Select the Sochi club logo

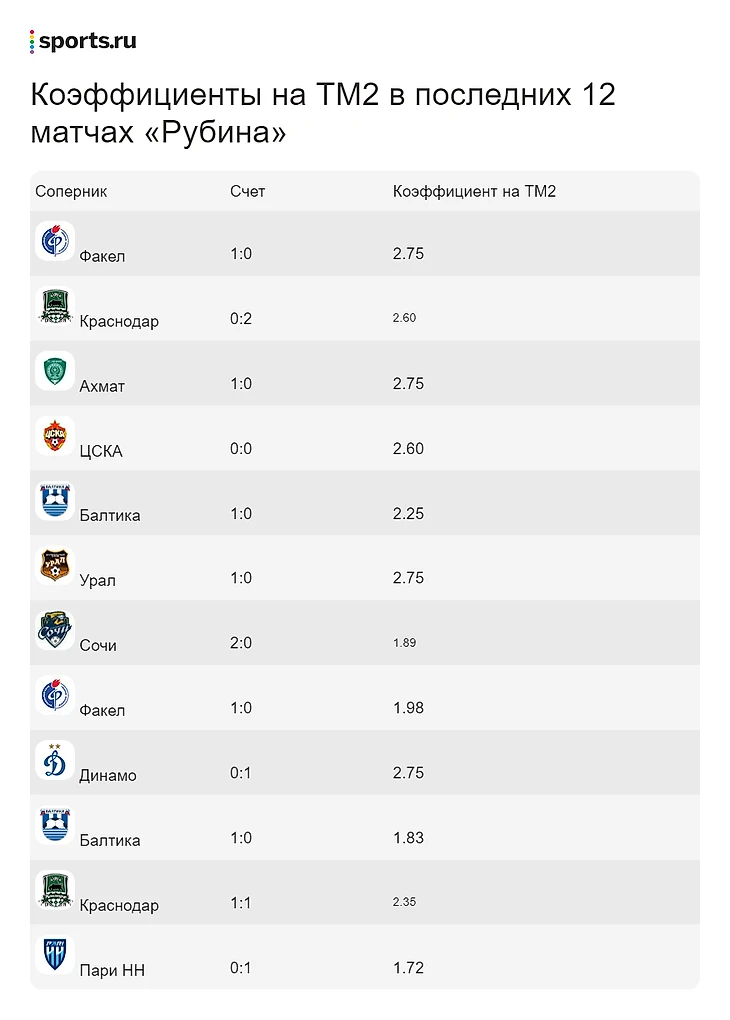coord(55,630)
